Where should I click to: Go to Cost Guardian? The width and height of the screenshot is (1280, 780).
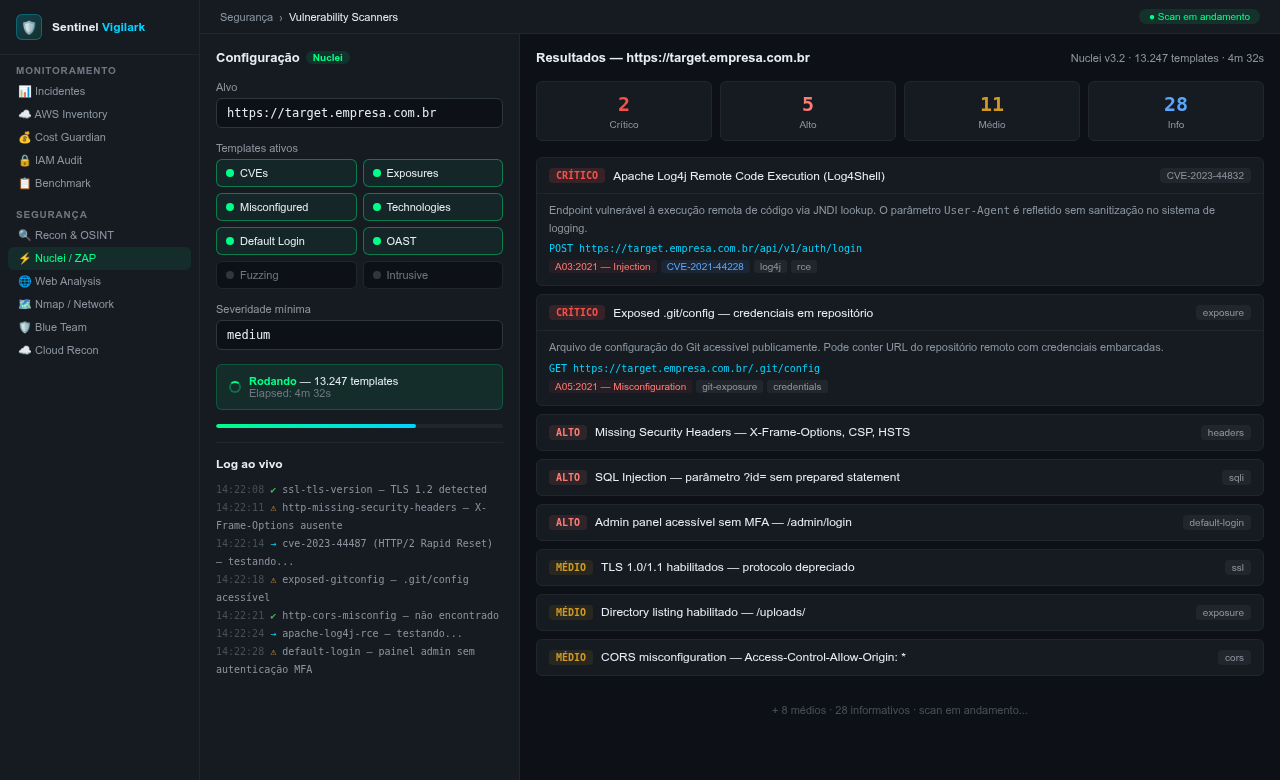pyautogui.click(x=99, y=137)
